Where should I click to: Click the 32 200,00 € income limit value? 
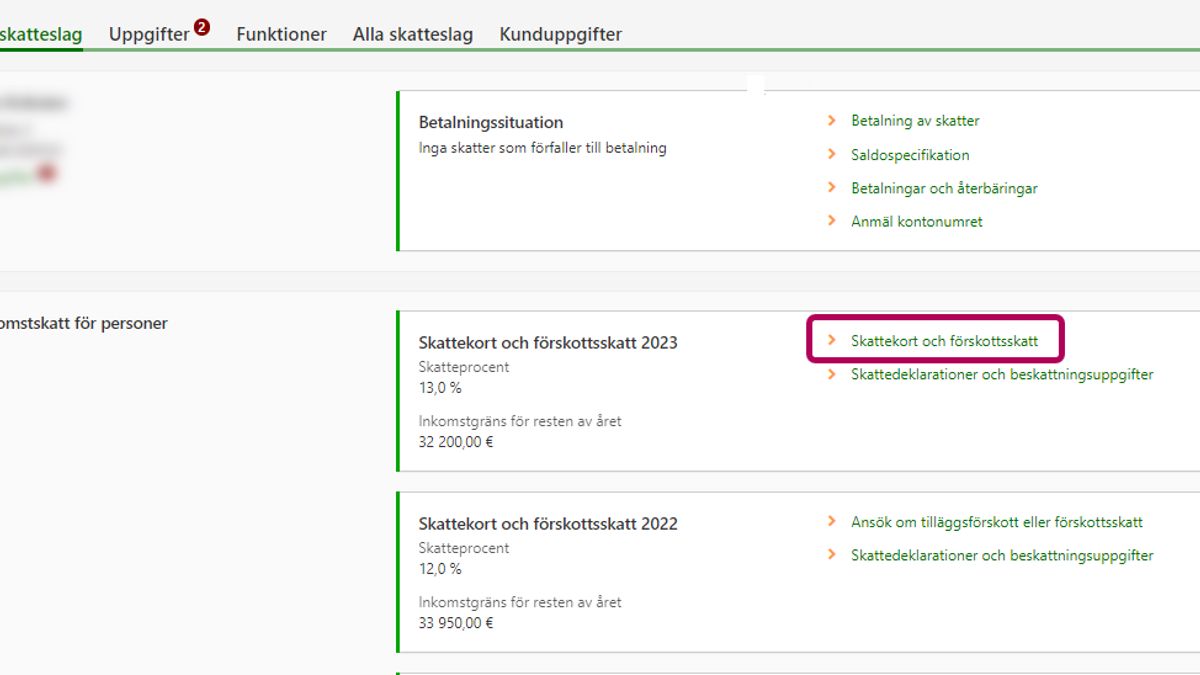point(456,441)
